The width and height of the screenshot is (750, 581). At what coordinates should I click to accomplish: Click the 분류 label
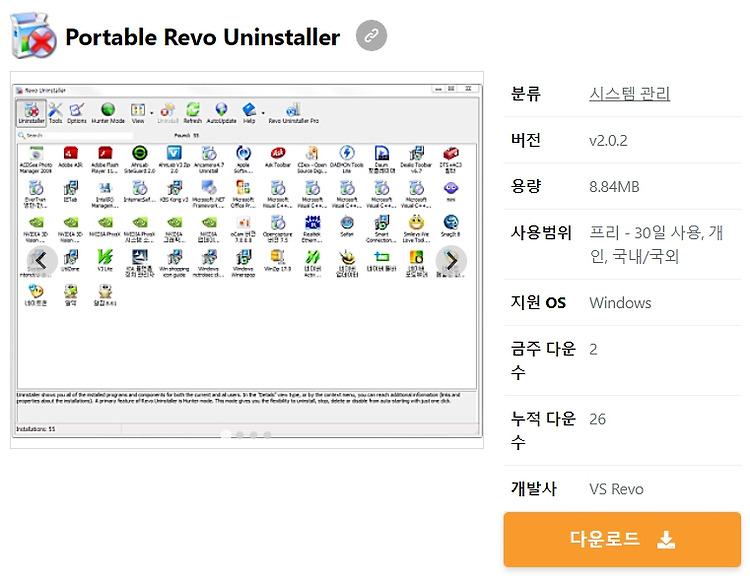pos(525,93)
